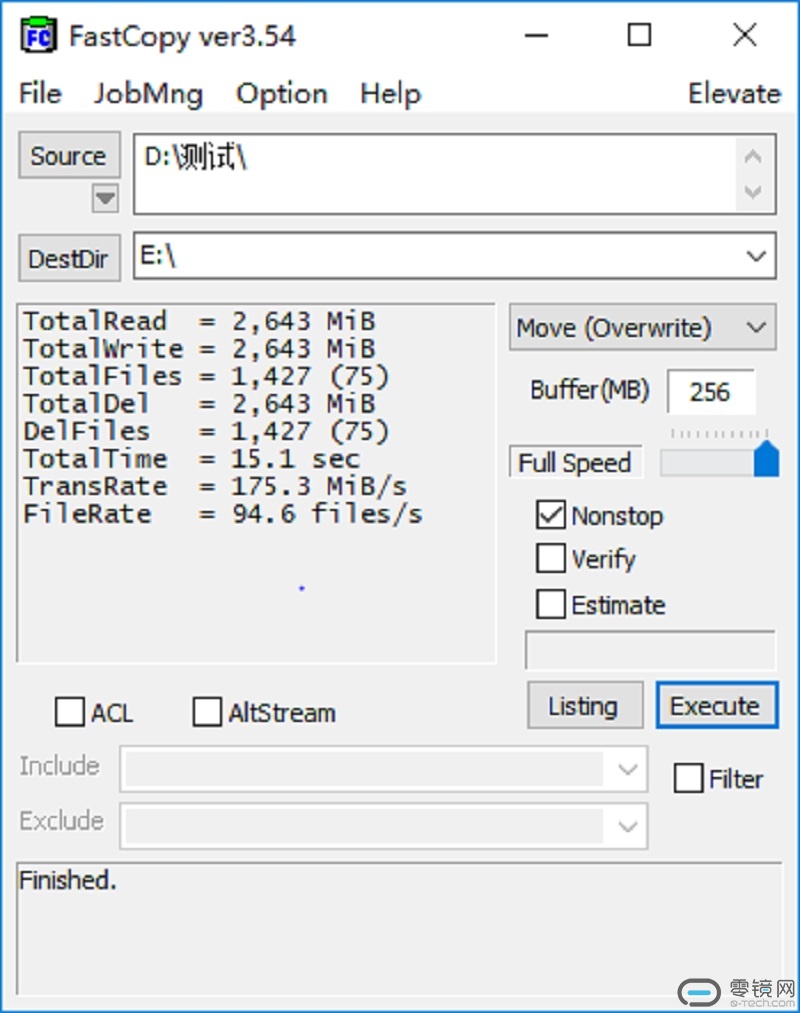800x1013 pixels.
Task: Close the FastCopy window
Action: pyautogui.click(x=744, y=36)
